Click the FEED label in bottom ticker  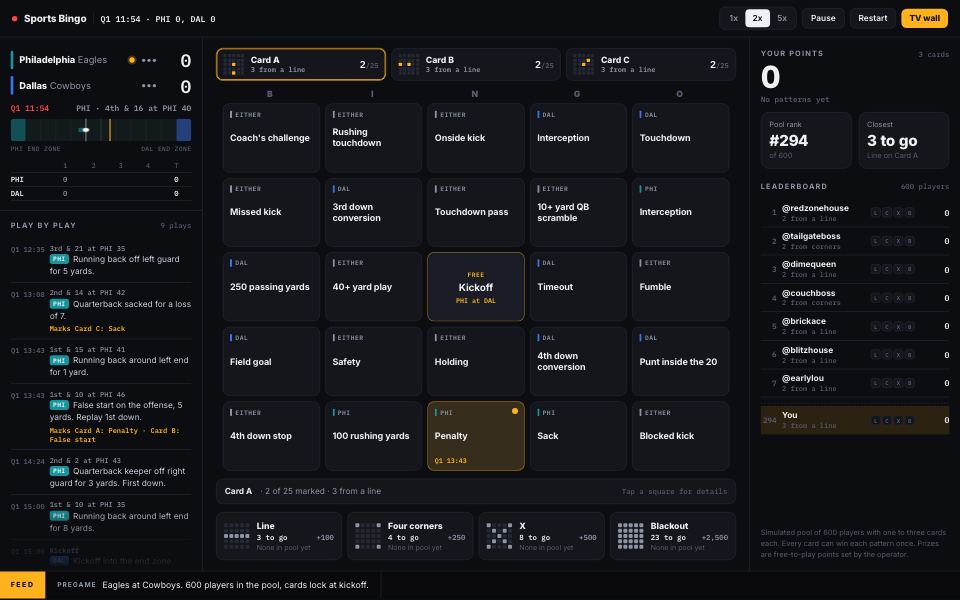pyautogui.click(x=22, y=585)
